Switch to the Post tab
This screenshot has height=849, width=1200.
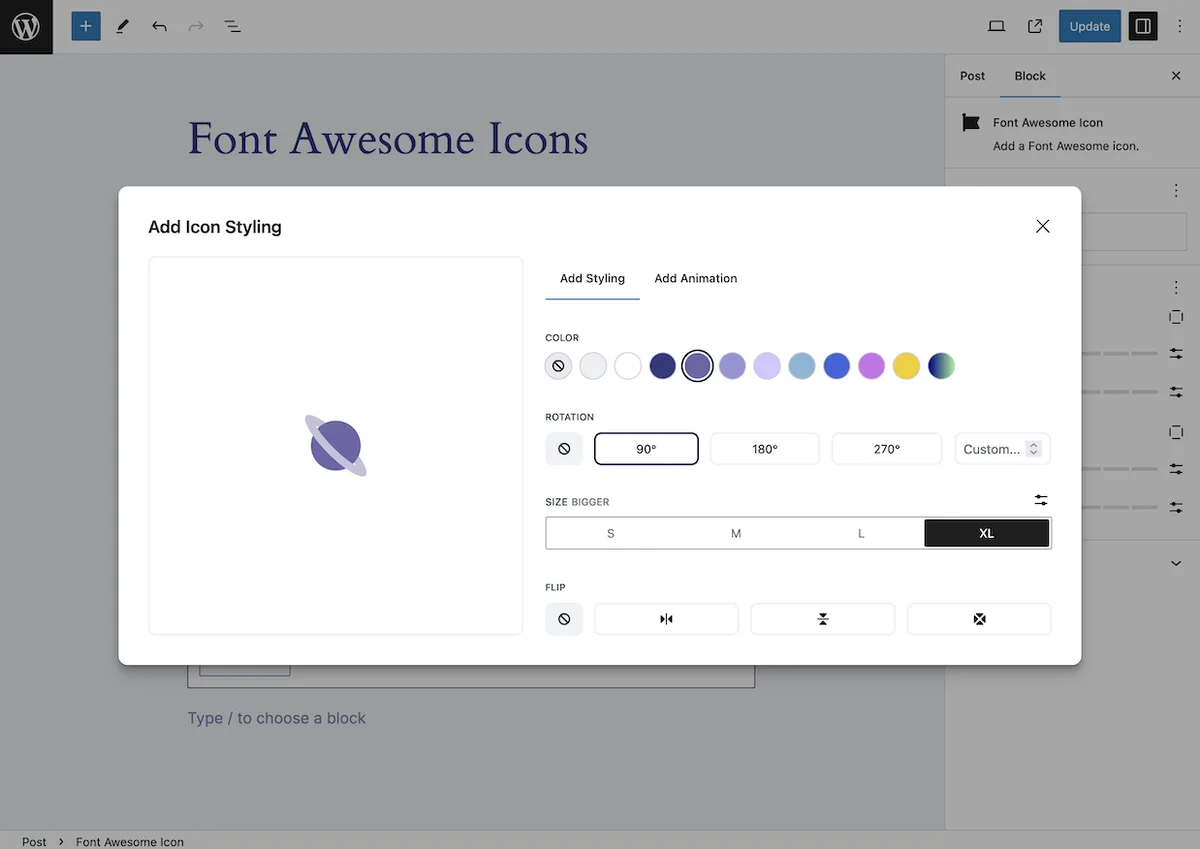point(972,76)
